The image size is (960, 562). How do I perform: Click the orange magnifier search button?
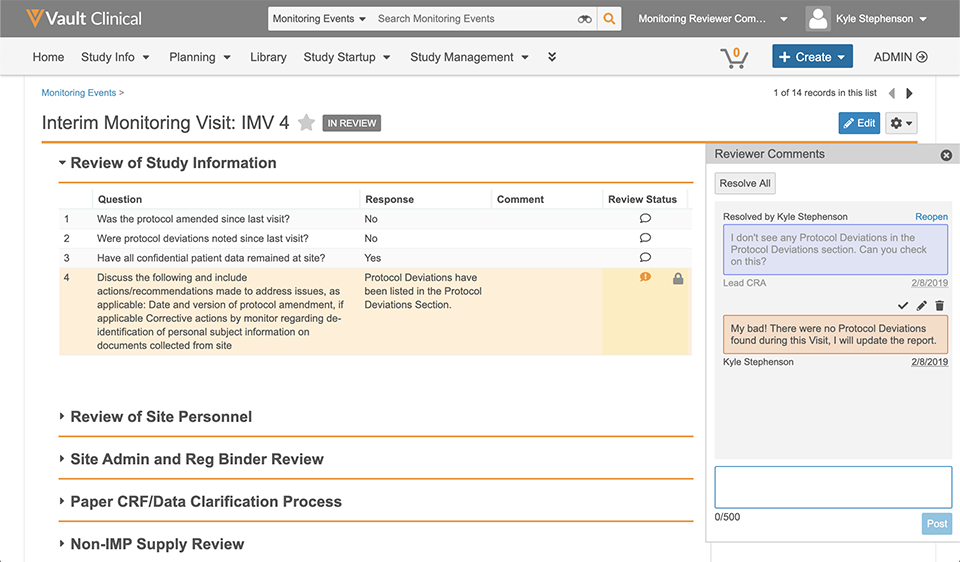[x=609, y=19]
